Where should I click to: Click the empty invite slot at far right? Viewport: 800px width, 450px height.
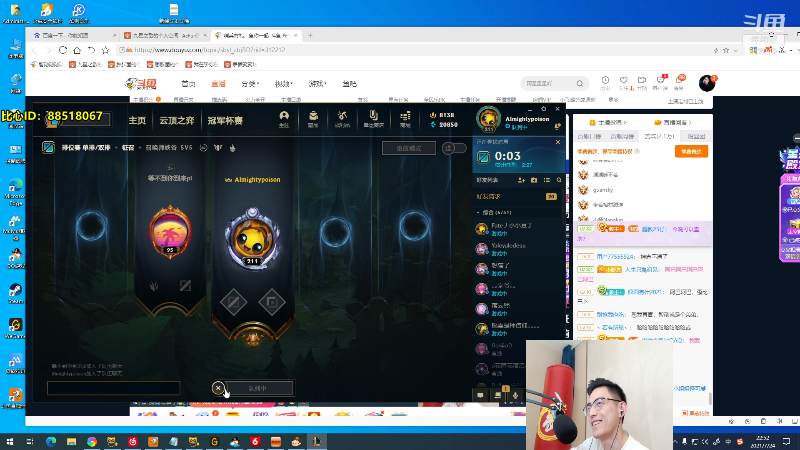[x=414, y=226]
